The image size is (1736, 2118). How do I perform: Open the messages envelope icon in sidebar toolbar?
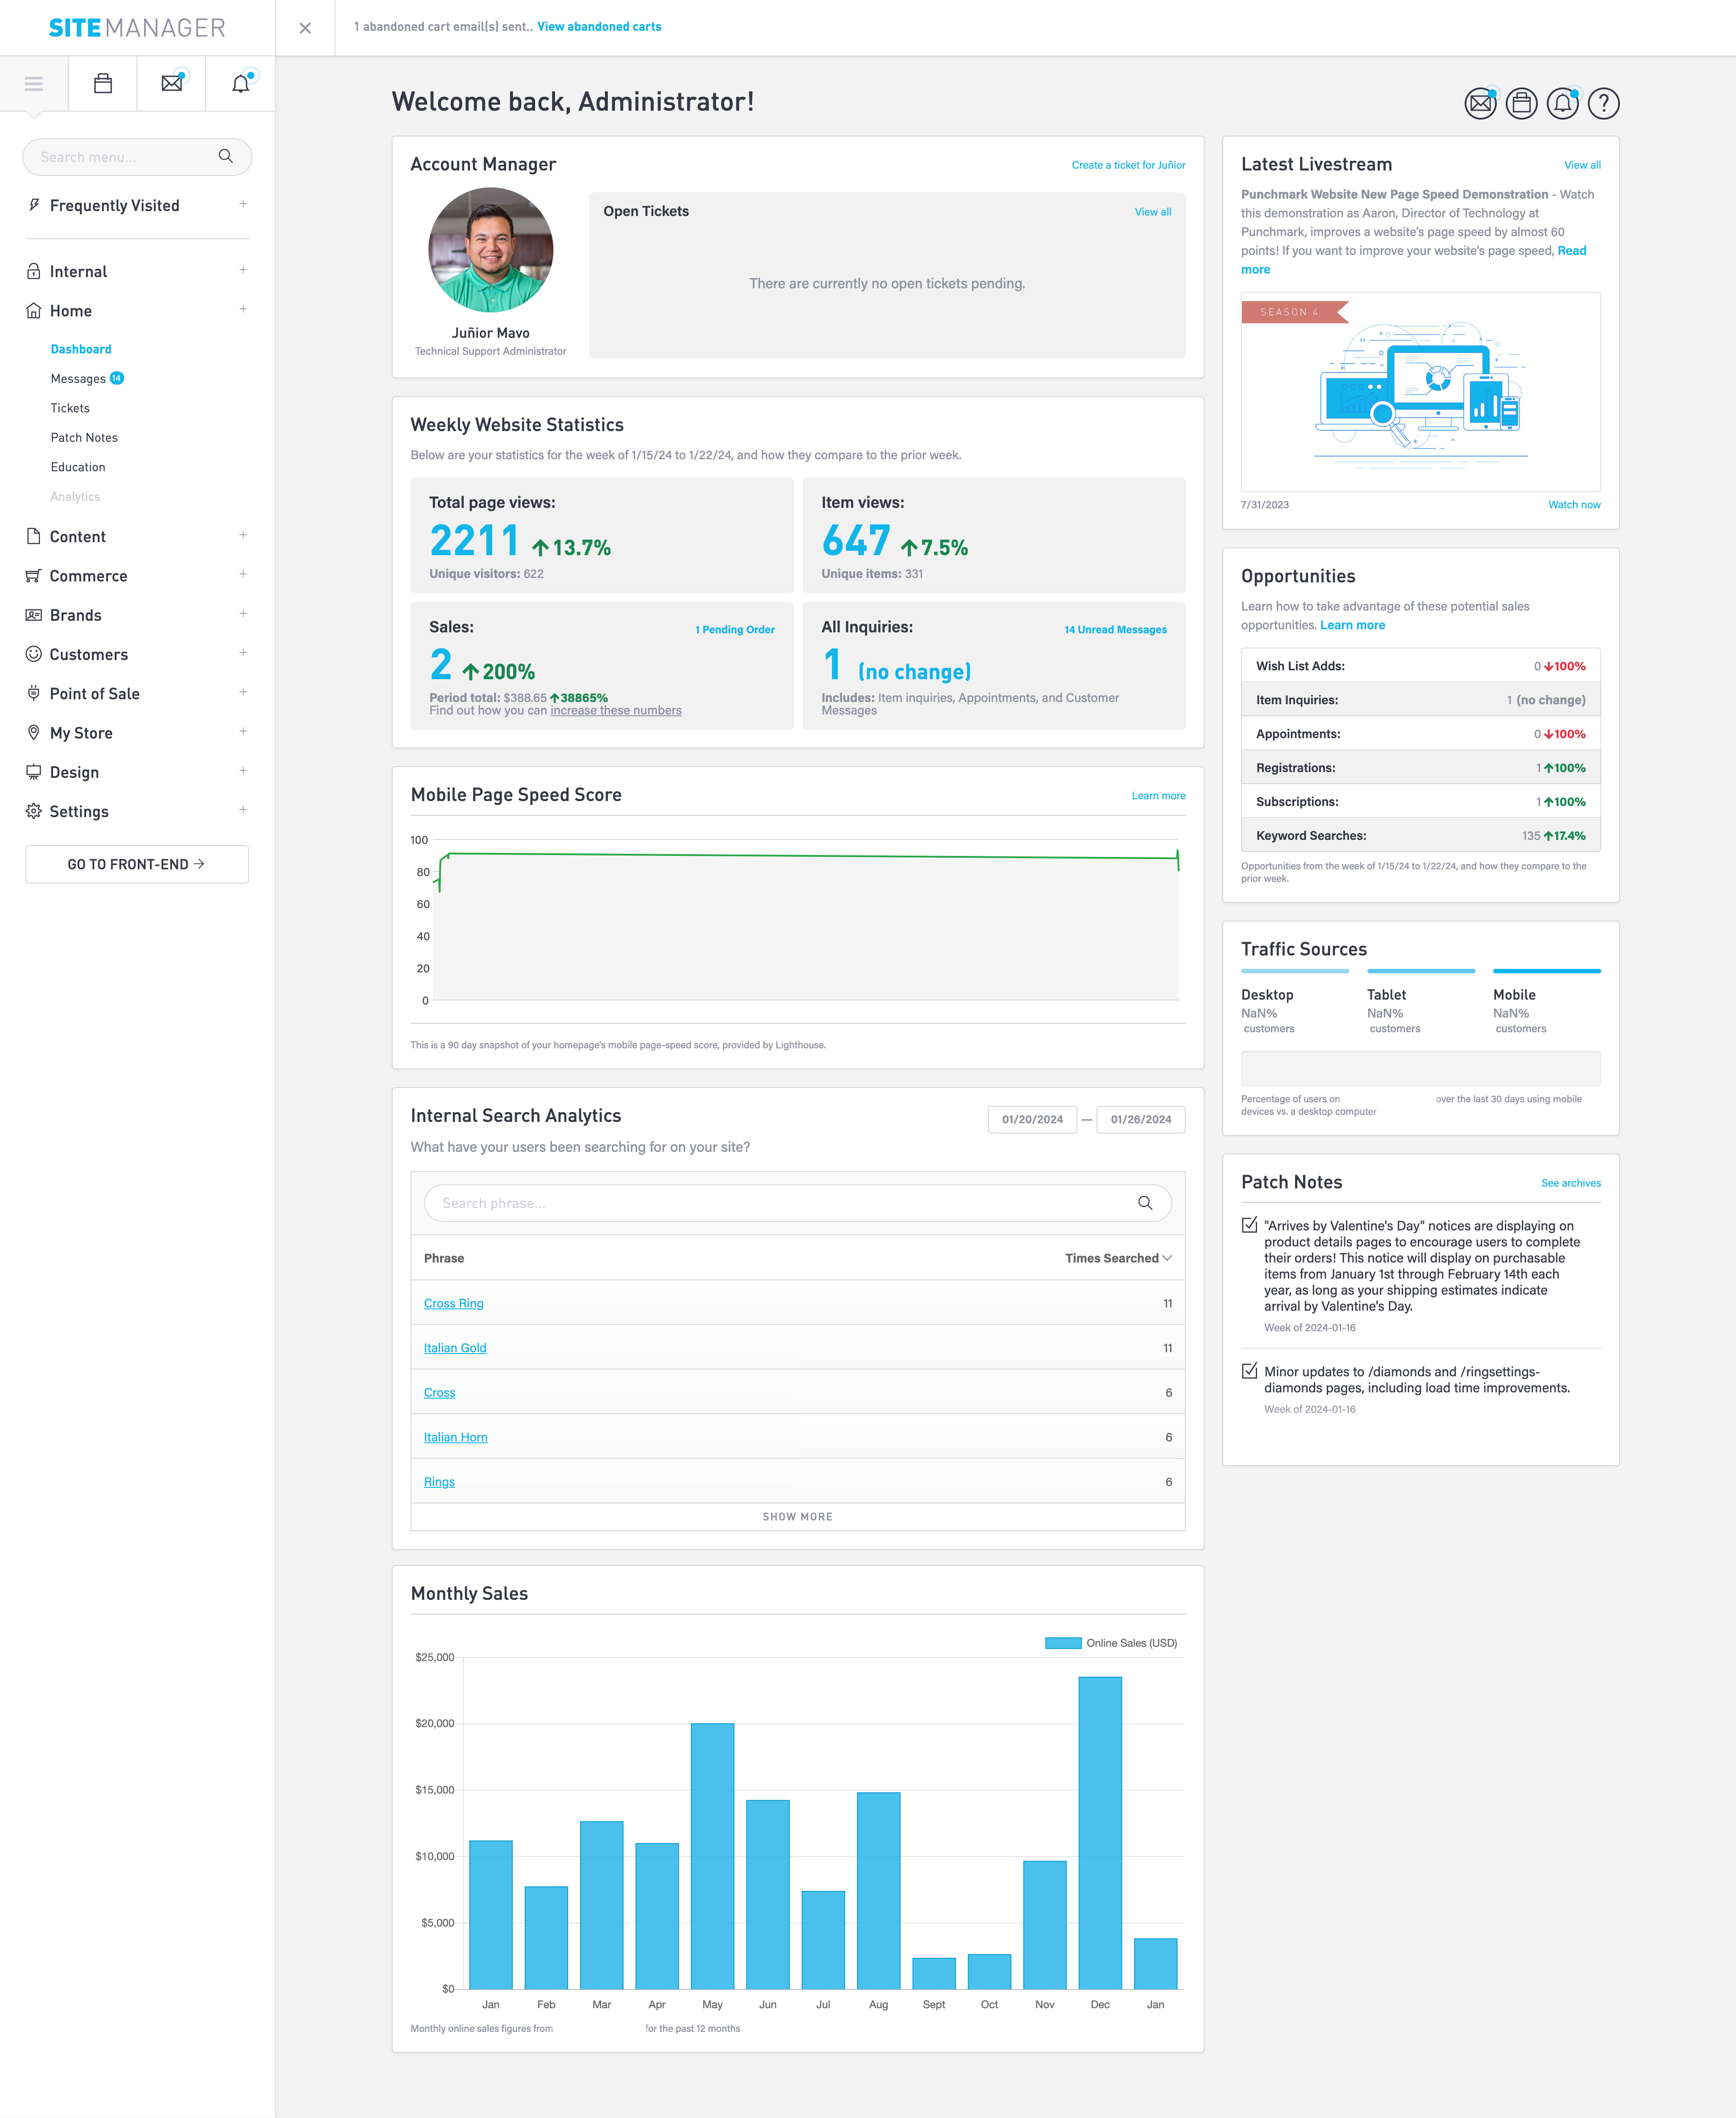tap(171, 83)
